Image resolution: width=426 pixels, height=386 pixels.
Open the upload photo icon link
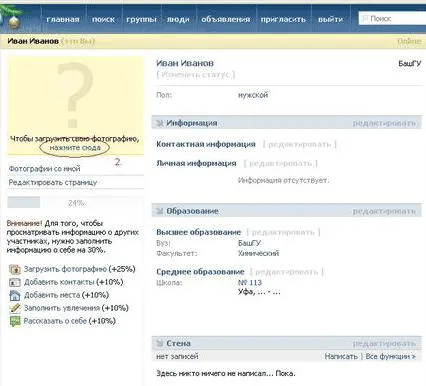click(15, 269)
